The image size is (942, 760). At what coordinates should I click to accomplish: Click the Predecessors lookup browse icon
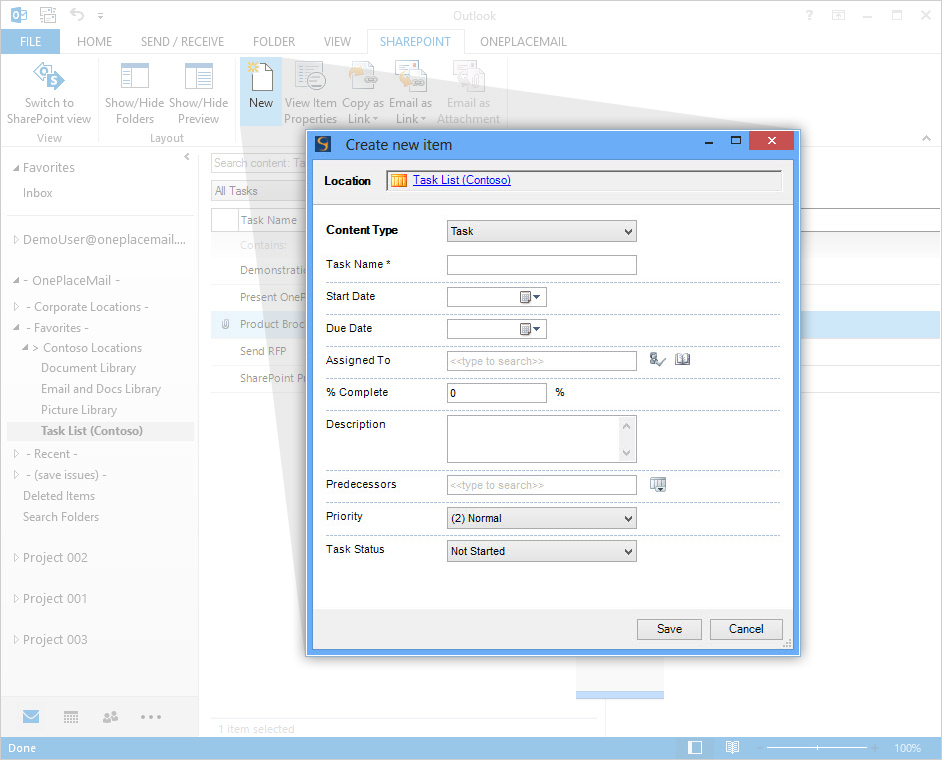click(658, 484)
